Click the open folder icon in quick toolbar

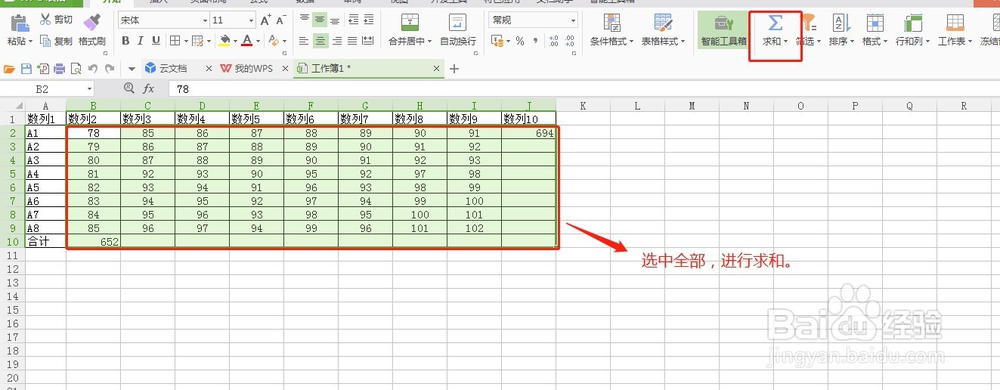coord(10,68)
